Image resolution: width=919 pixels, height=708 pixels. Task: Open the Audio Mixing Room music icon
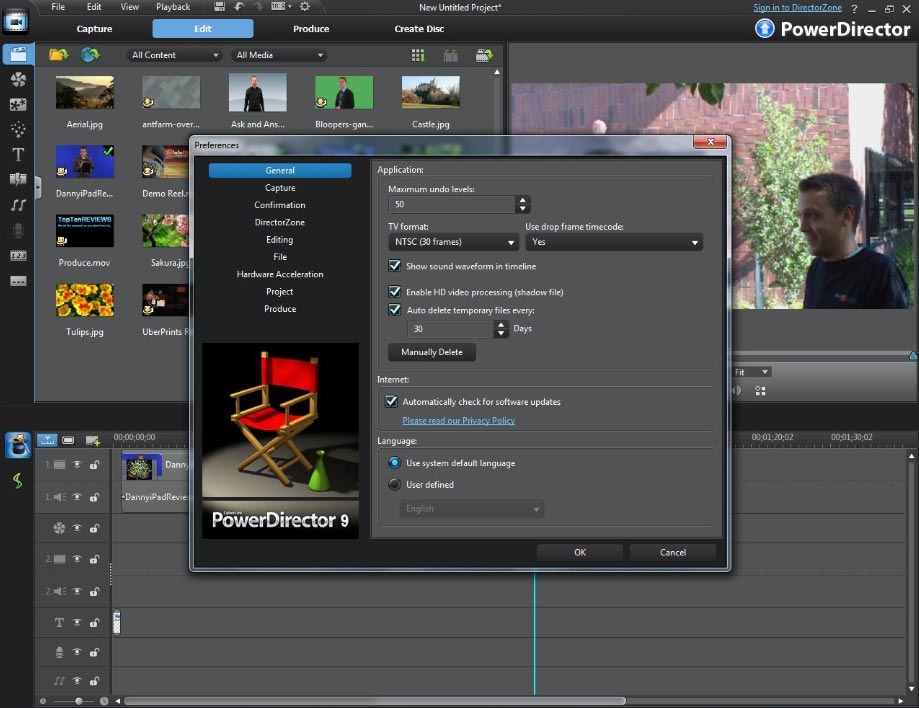(18, 205)
